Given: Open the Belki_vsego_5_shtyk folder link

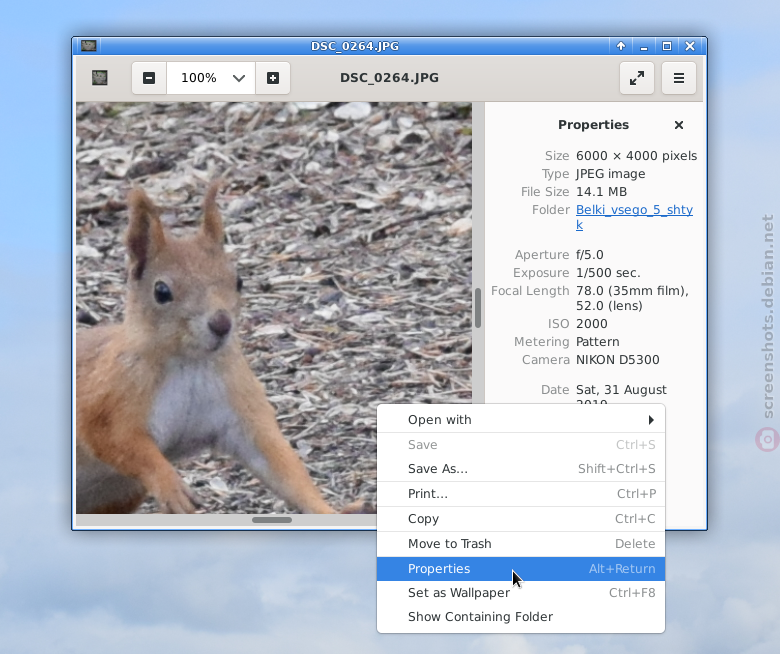Looking at the screenshot, I should (x=634, y=217).
